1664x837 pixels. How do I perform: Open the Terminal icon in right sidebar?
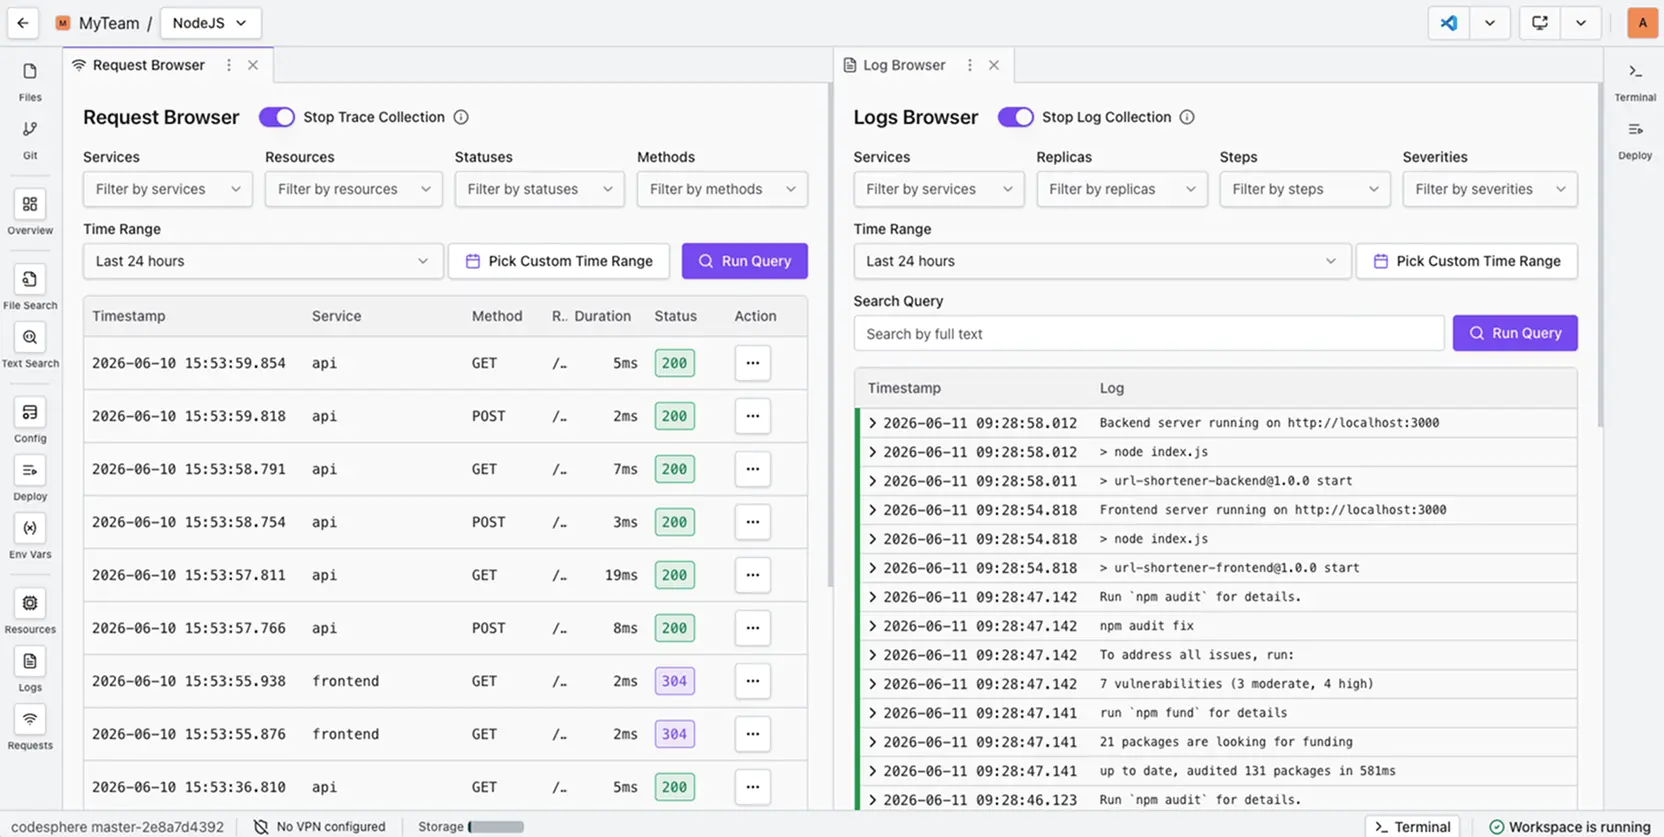(1635, 81)
